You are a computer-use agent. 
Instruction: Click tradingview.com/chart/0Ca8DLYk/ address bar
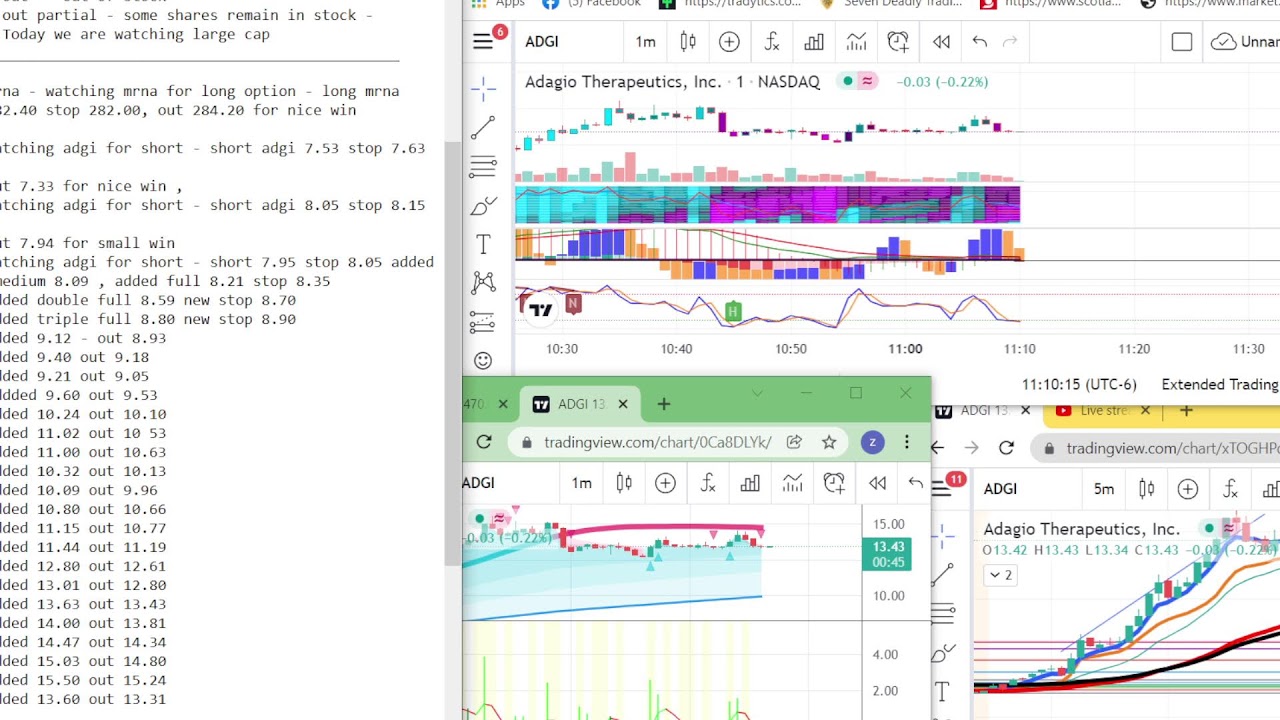(x=657, y=442)
